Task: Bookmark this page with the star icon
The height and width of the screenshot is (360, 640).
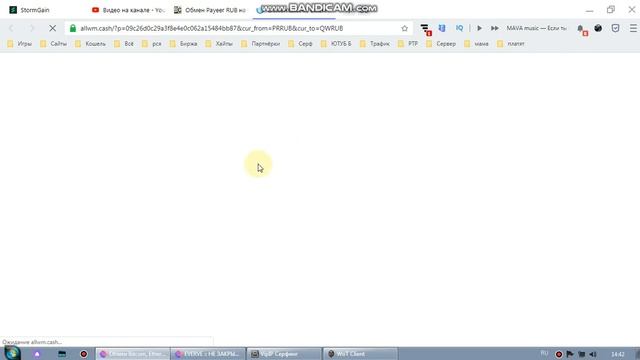Action: click(x=404, y=28)
